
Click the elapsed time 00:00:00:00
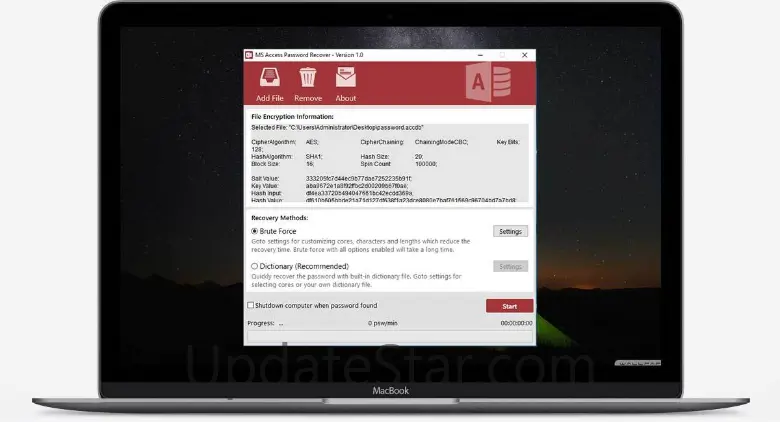[x=516, y=323]
